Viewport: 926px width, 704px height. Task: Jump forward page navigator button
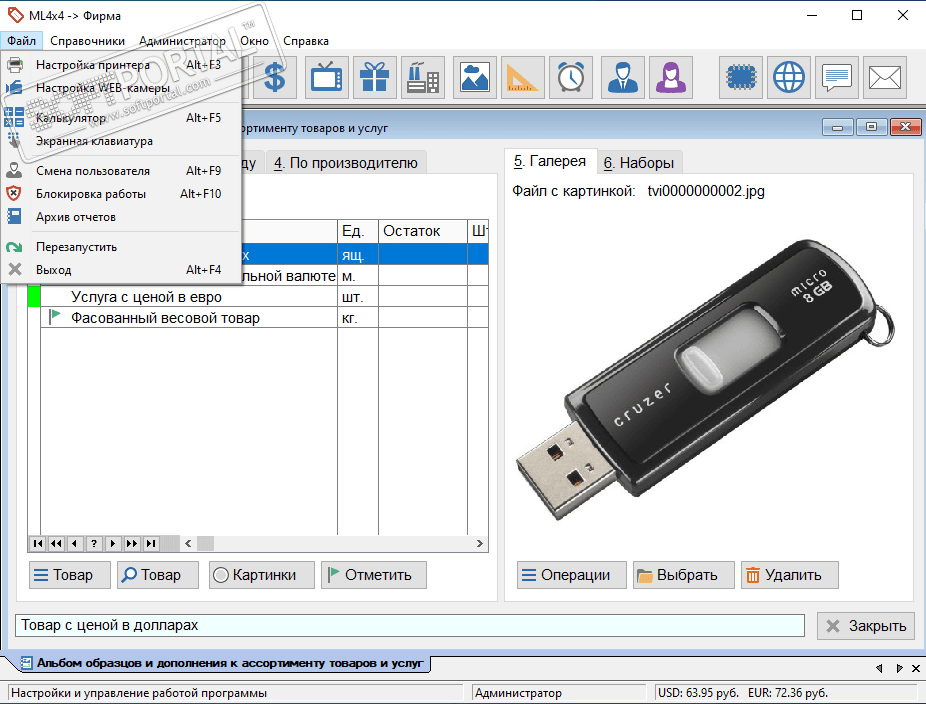tap(132, 543)
